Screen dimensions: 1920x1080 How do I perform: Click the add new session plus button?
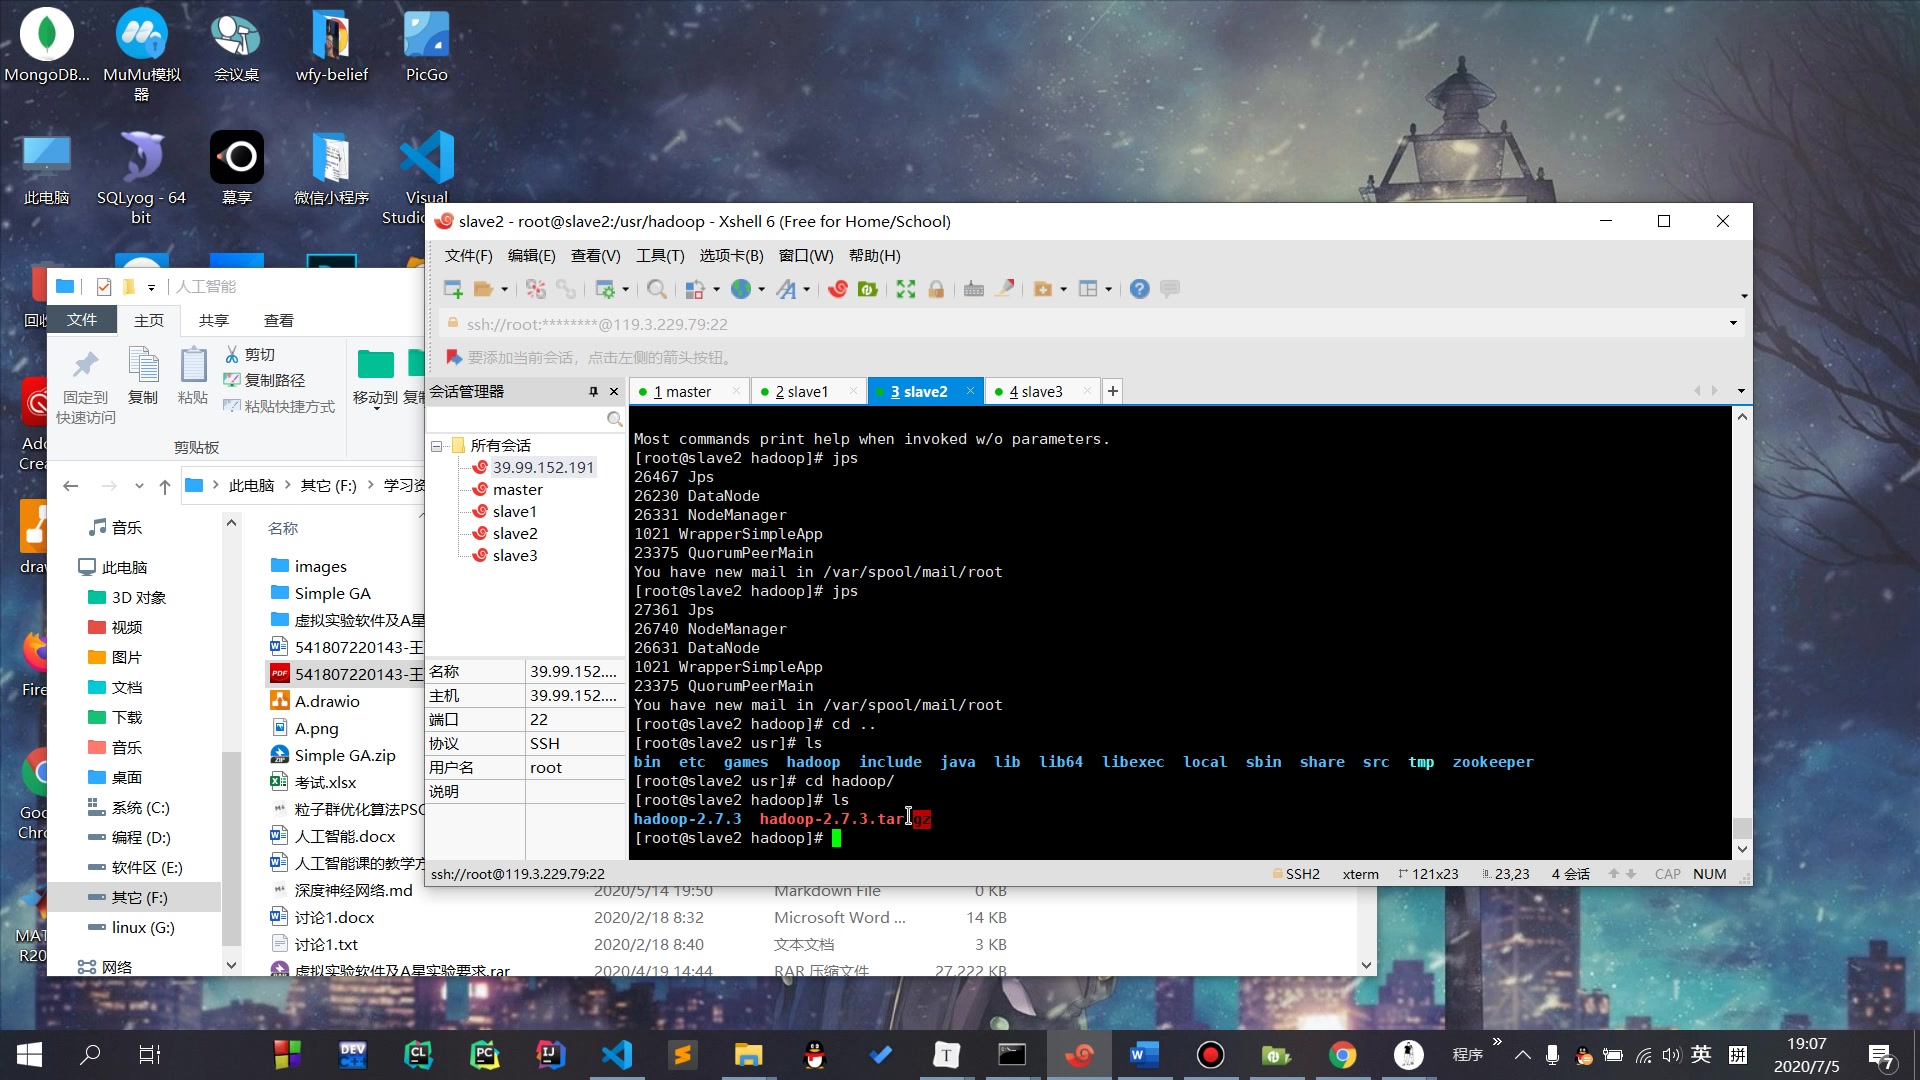coord(1112,390)
